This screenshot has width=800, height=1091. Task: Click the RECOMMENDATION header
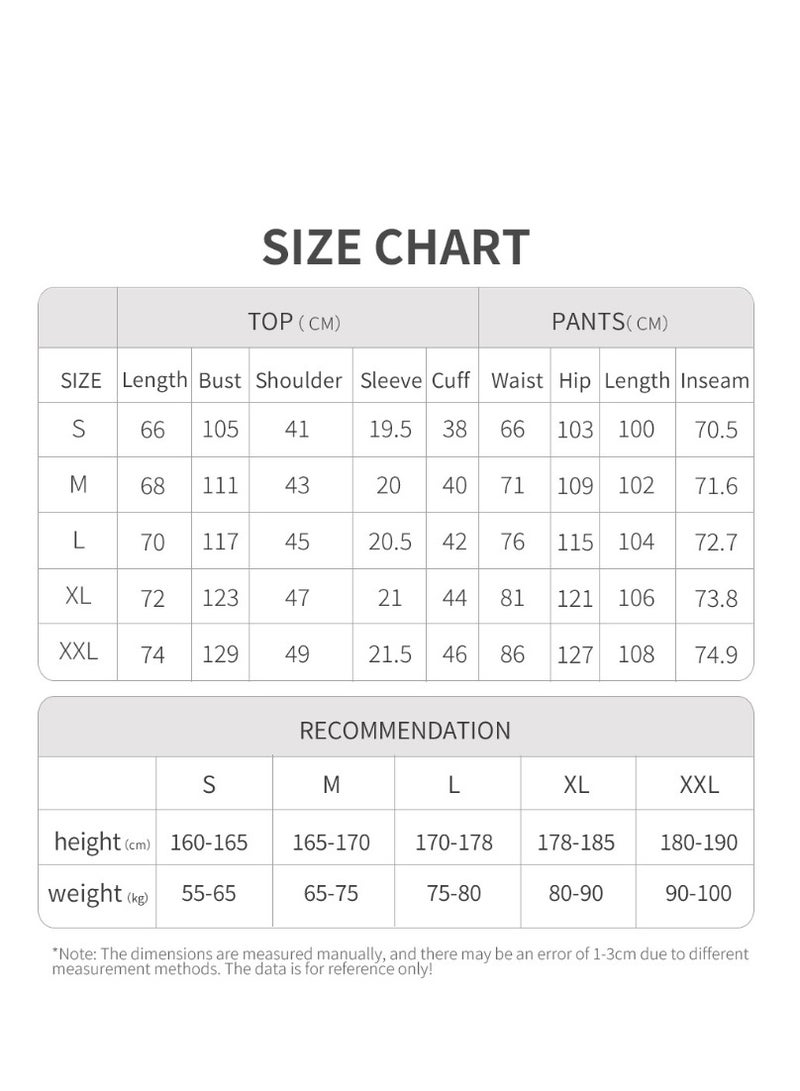point(405,731)
